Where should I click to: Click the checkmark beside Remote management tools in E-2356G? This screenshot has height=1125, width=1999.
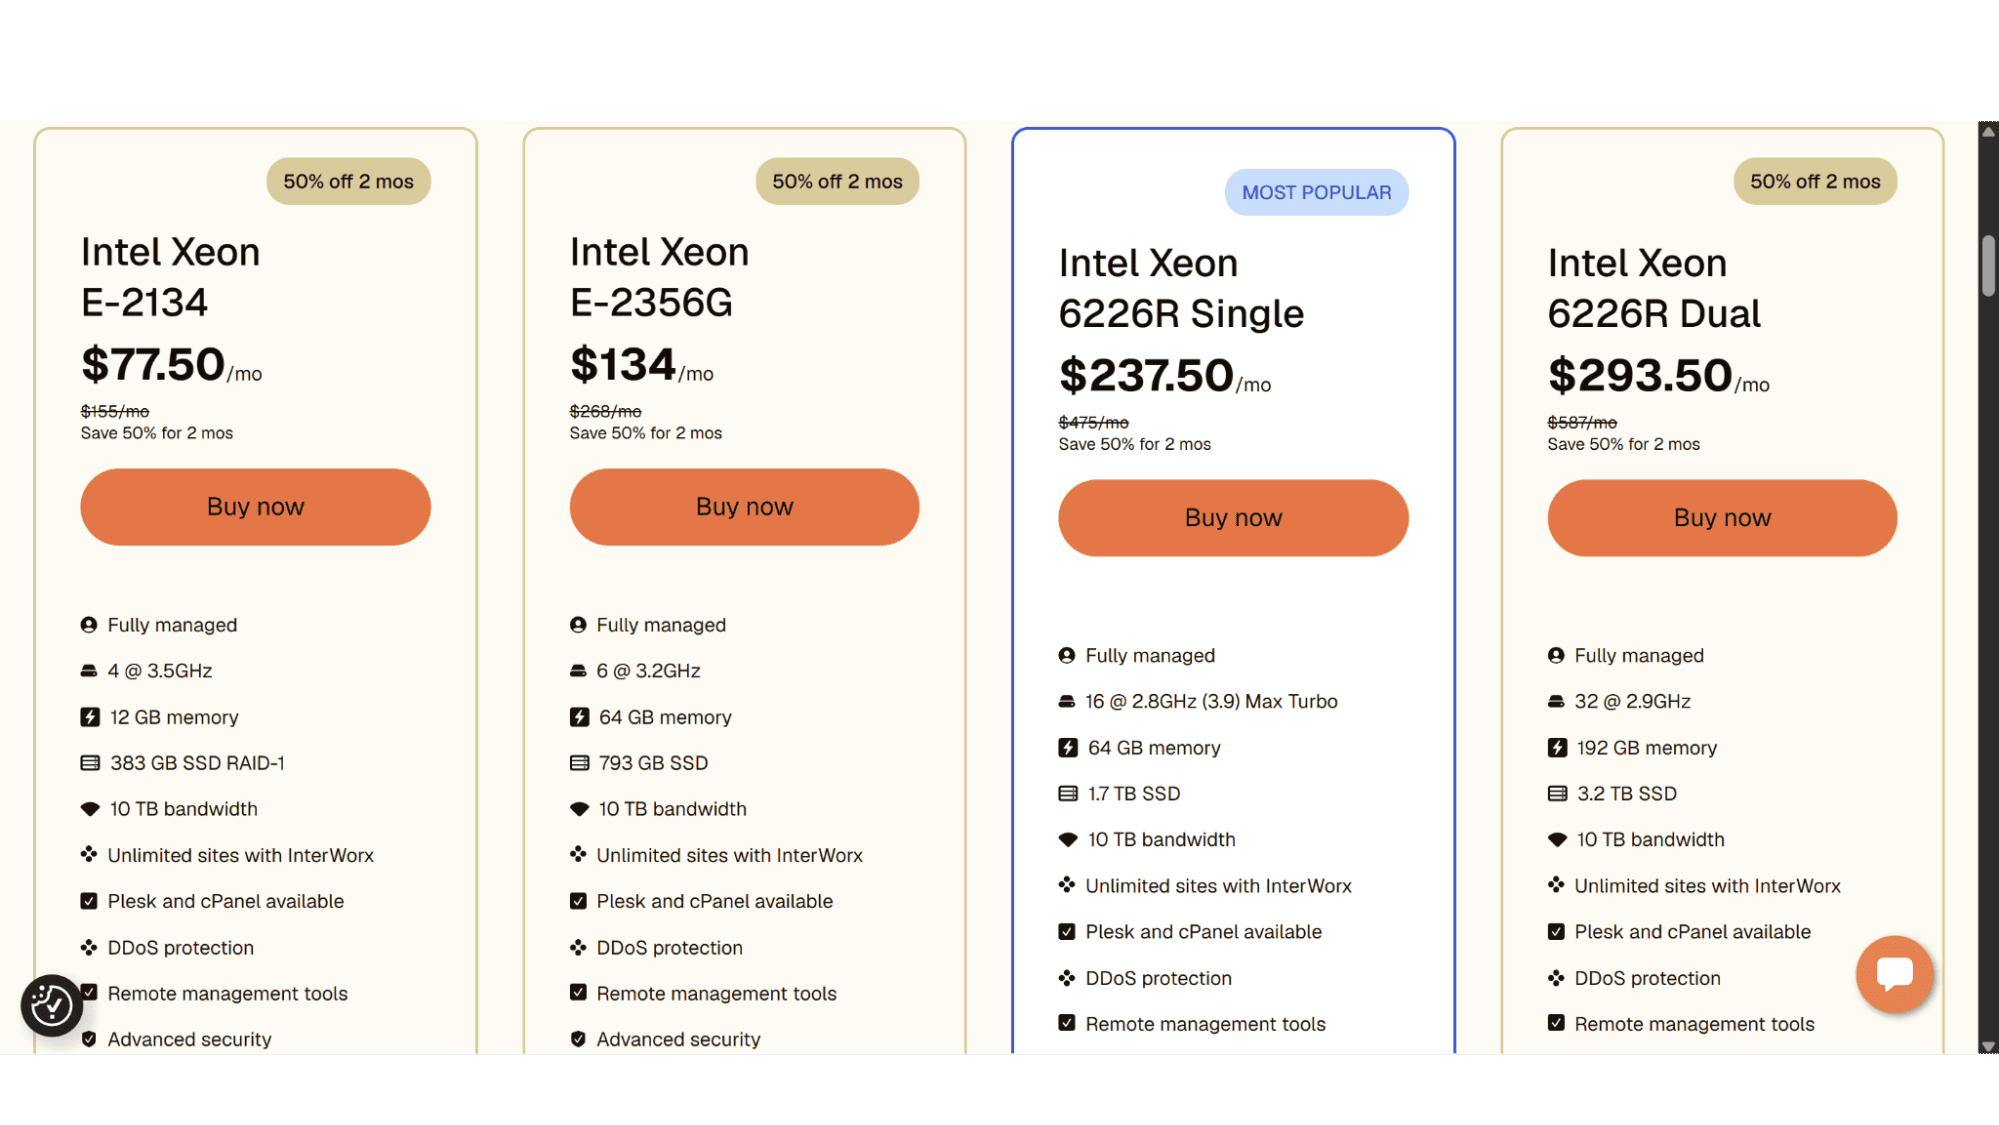click(x=578, y=993)
